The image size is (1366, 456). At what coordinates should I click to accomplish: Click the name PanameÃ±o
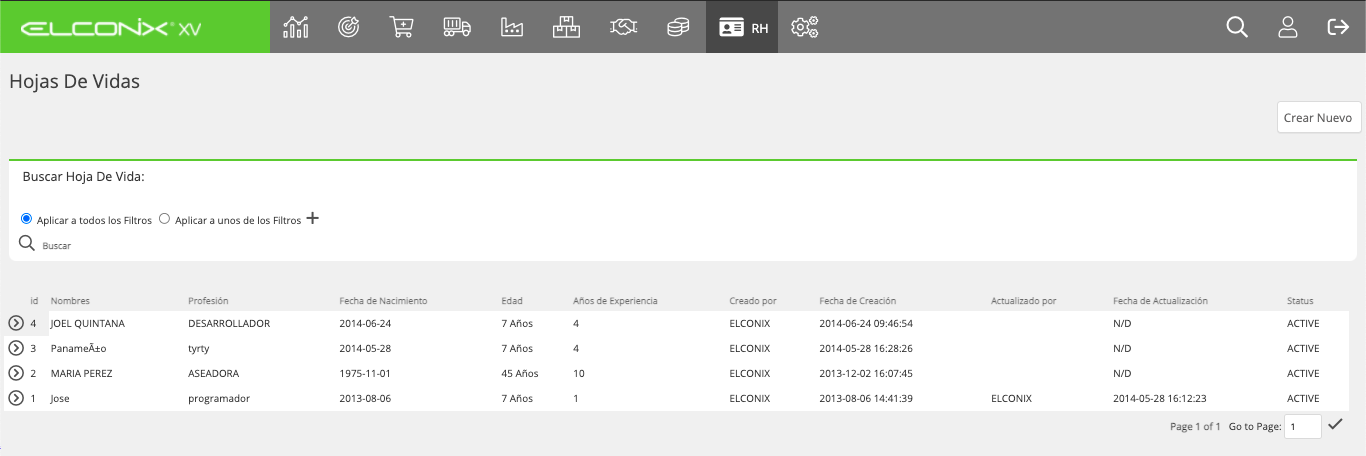tap(78, 348)
